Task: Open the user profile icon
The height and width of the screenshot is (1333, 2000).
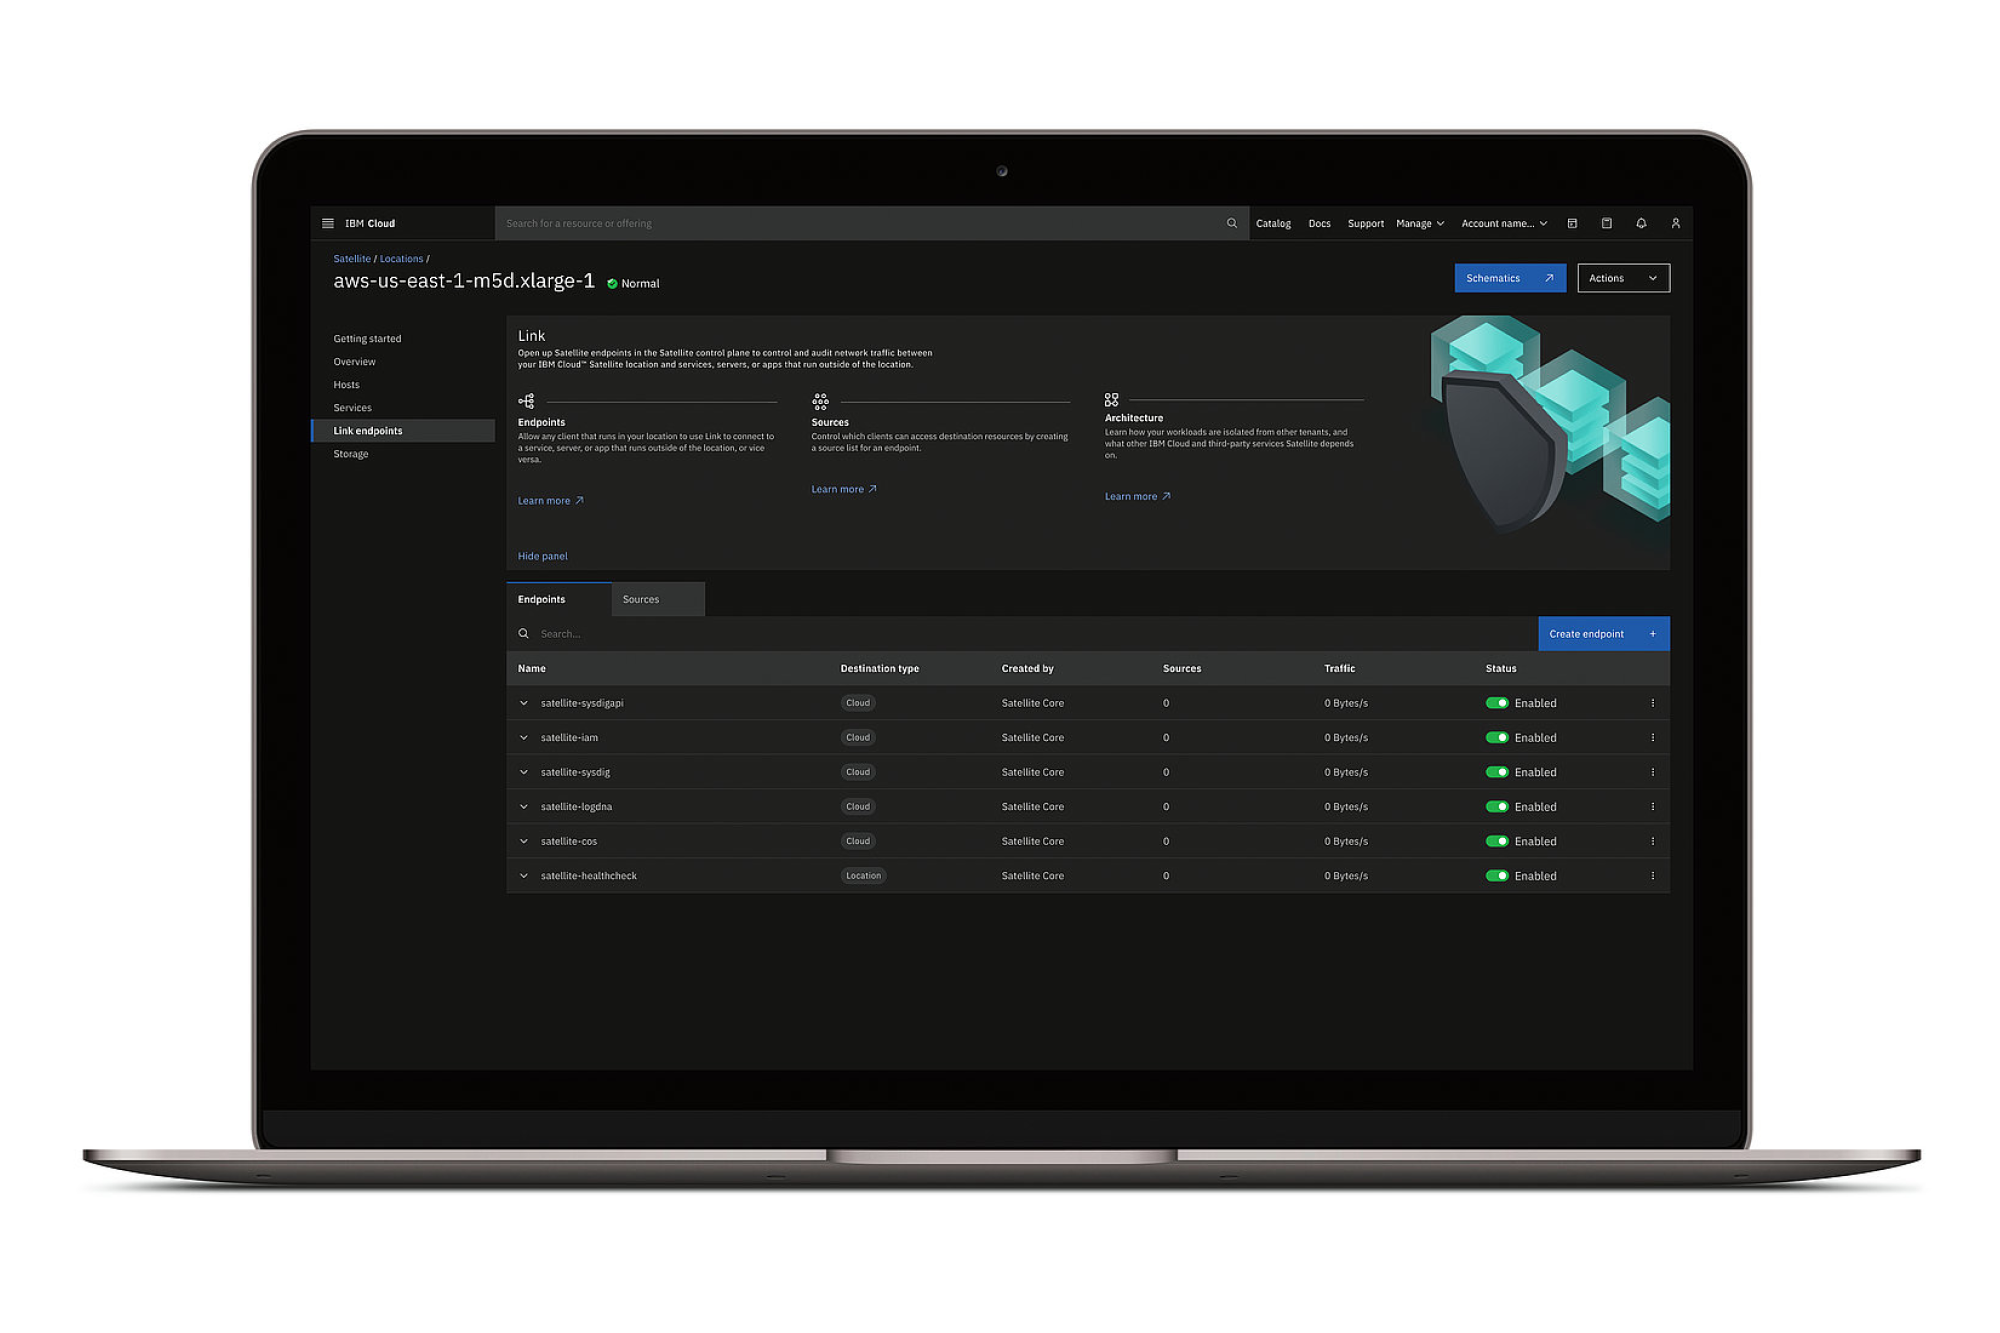Action: 1675,223
